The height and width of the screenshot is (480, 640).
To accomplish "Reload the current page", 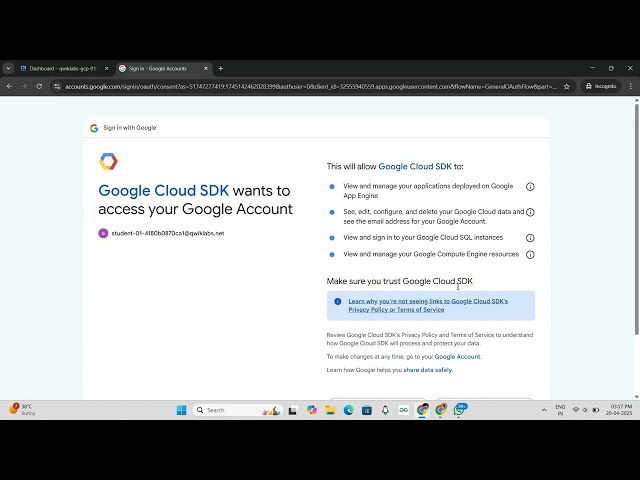I will [39, 87].
